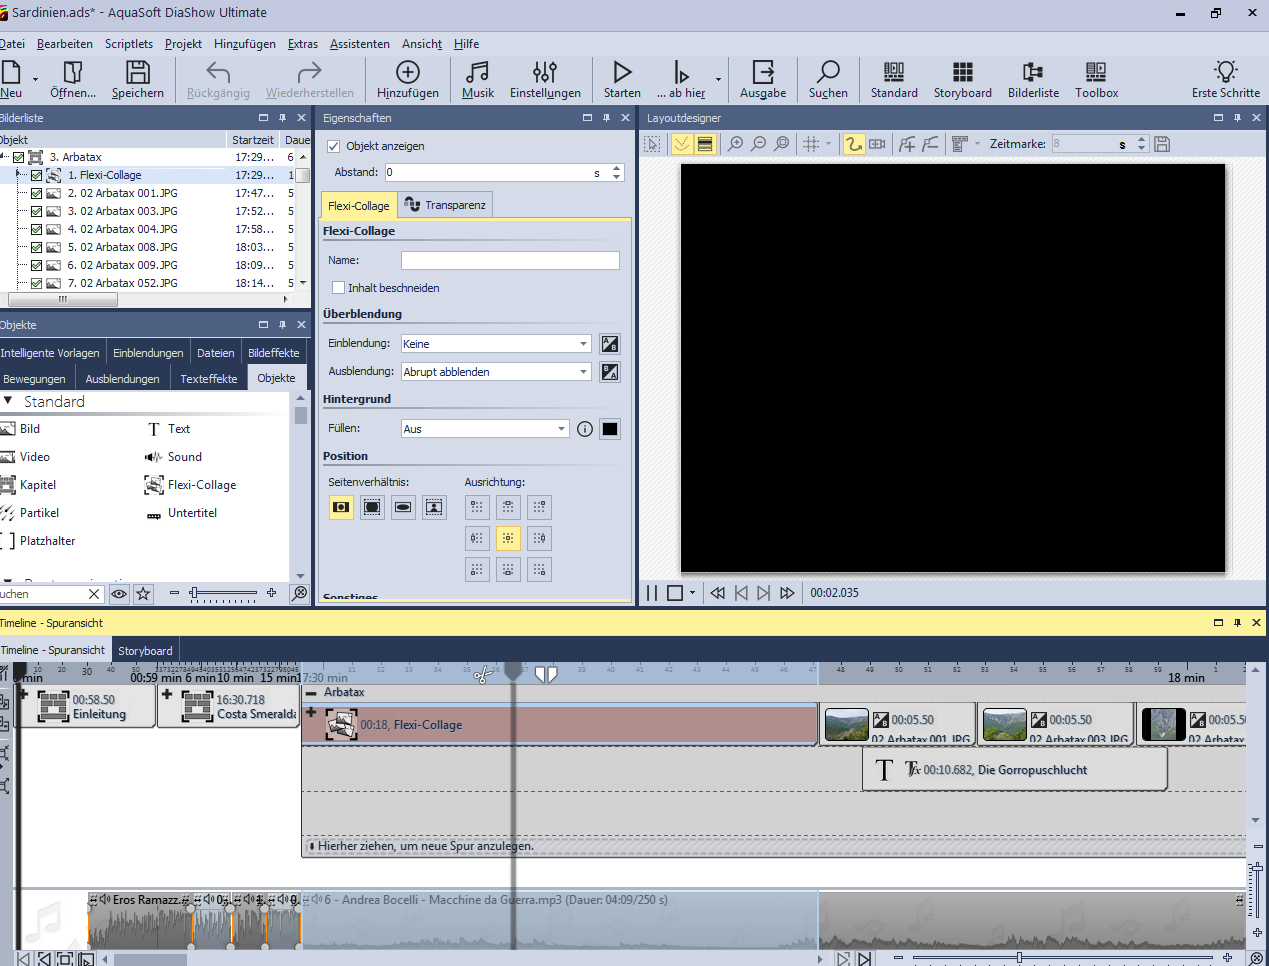The height and width of the screenshot is (966, 1269).
Task: Open the Einblendung dropdown
Action: tap(496, 344)
